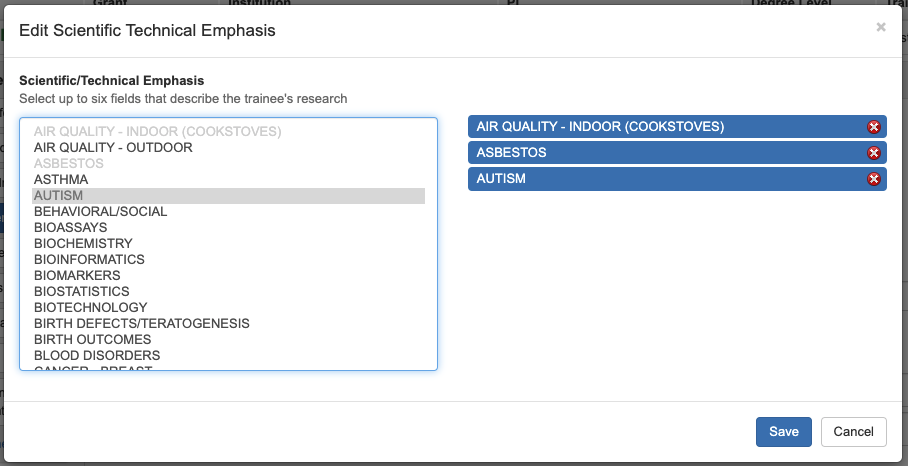908x466 pixels.
Task: Select BIOMARKERS field
Action: pos(77,276)
